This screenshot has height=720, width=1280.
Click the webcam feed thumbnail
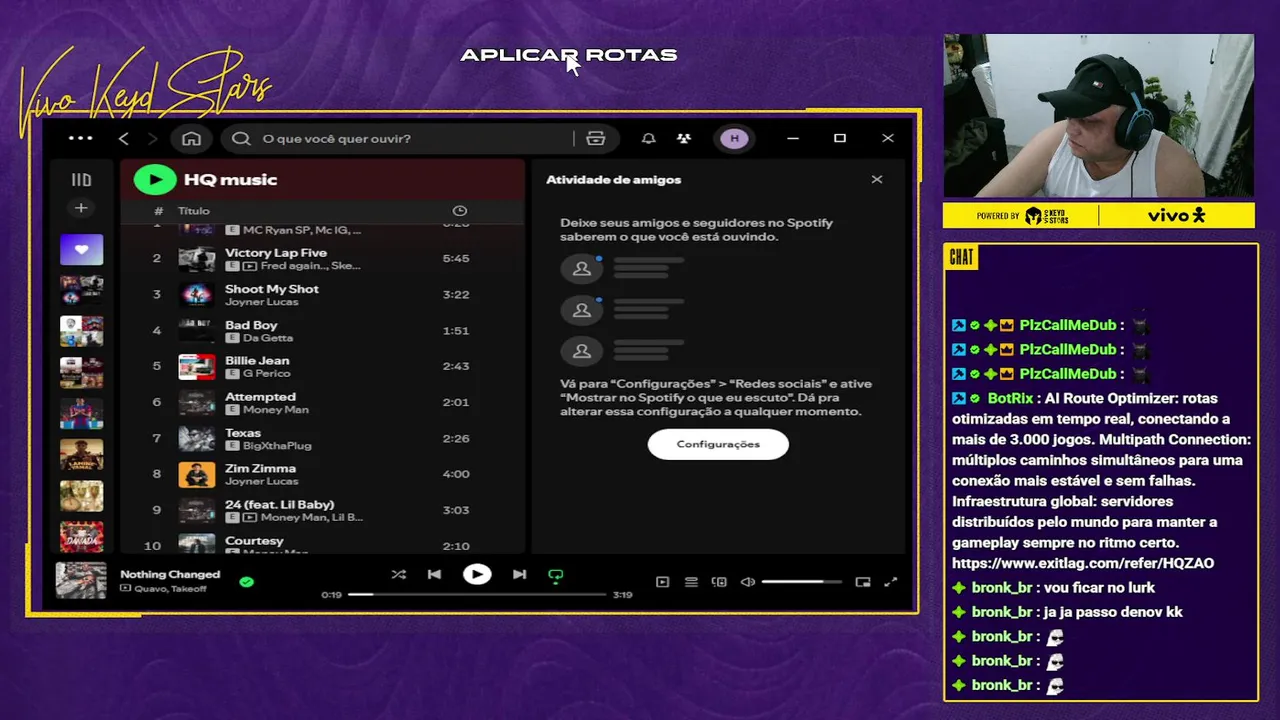click(1098, 115)
